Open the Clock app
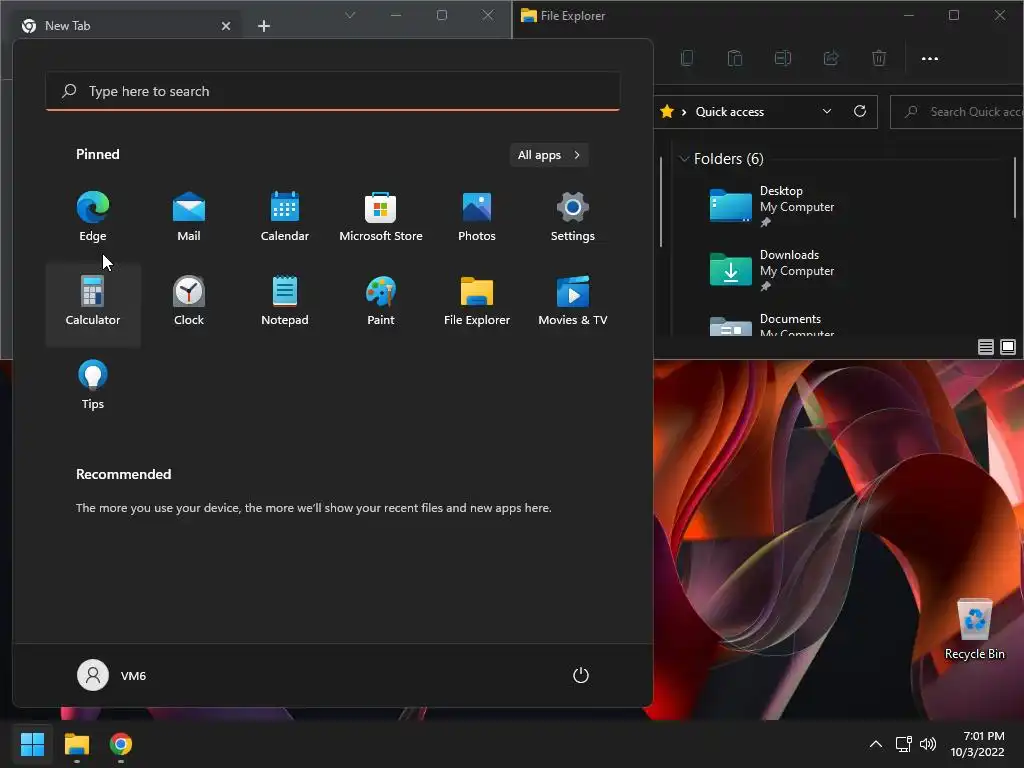Screen dimensions: 1024x768 (189, 301)
